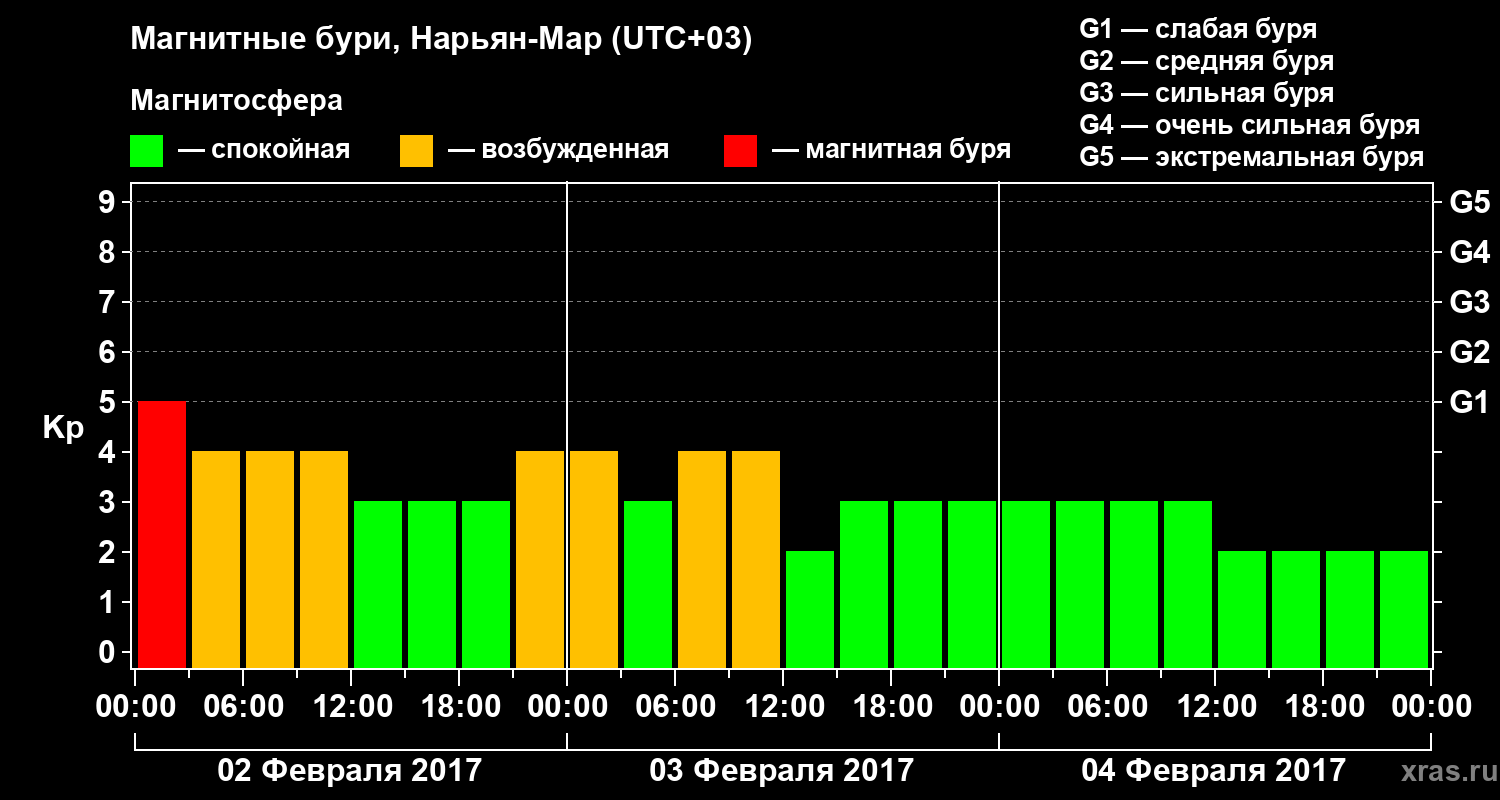Screen dimensions: 1500x800
Task: Click the '02 Февраля 2017' date label
Action: pyautogui.click(x=350, y=771)
